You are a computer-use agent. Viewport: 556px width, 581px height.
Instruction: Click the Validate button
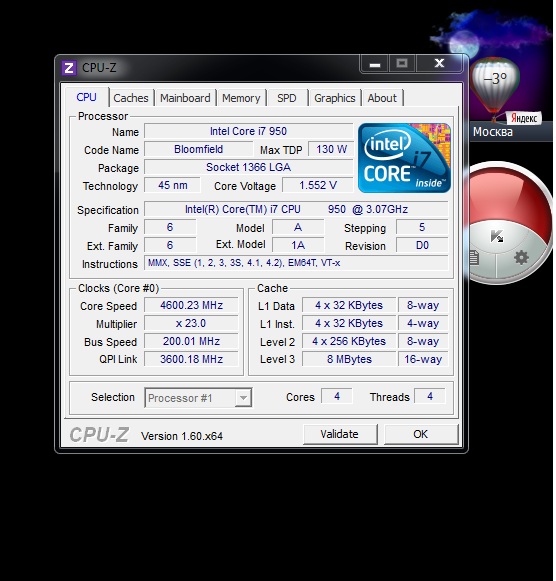[x=340, y=434]
